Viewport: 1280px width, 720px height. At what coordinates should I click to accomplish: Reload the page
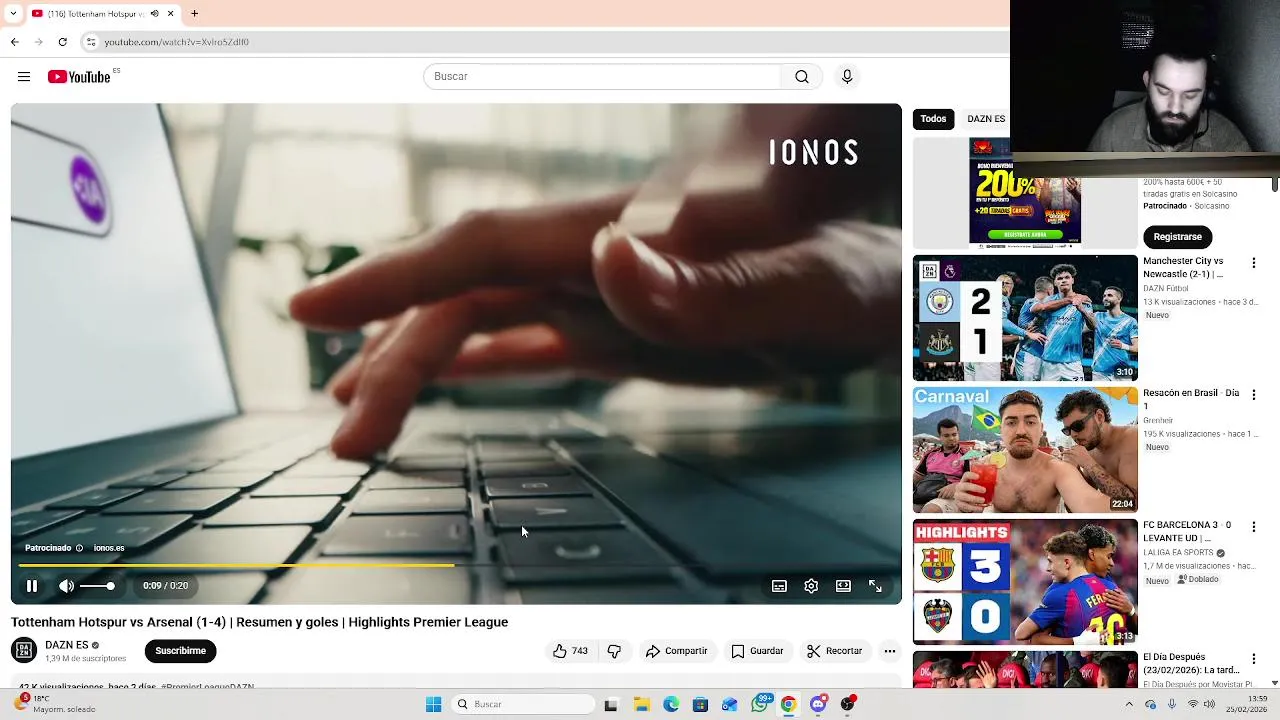click(62, 42)
